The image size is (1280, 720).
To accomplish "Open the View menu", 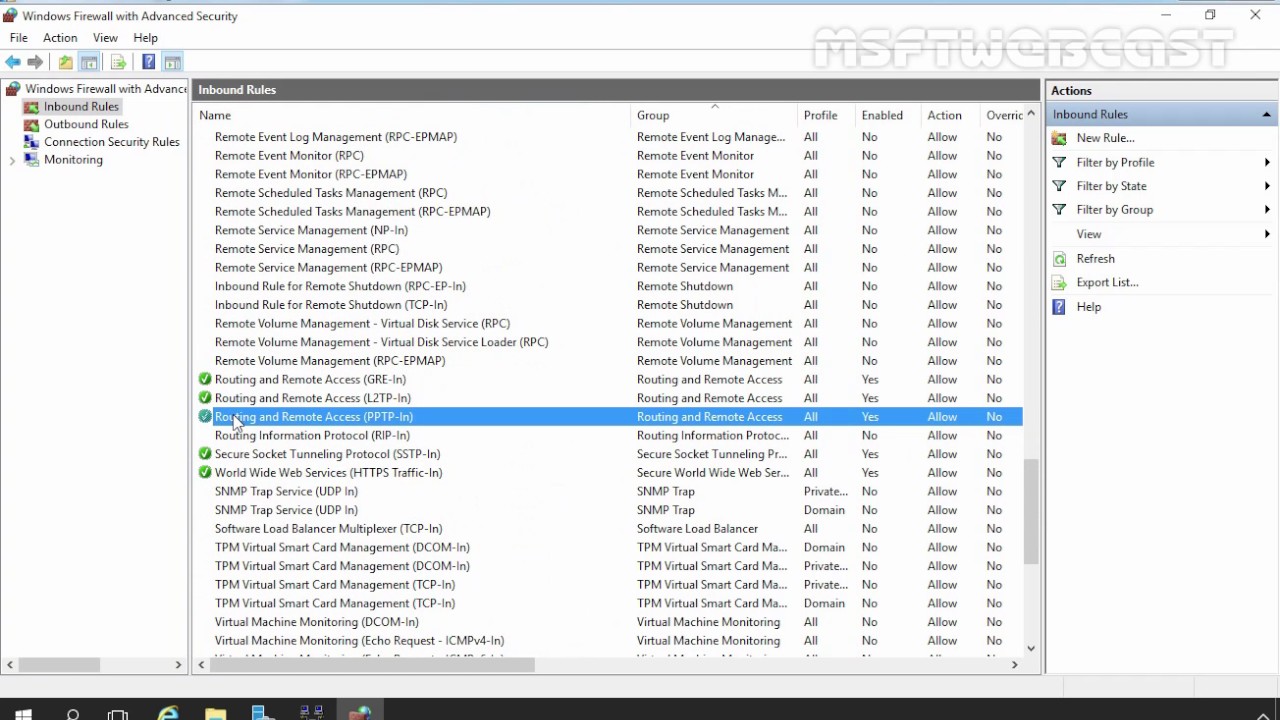I will [x=105, y=38].
